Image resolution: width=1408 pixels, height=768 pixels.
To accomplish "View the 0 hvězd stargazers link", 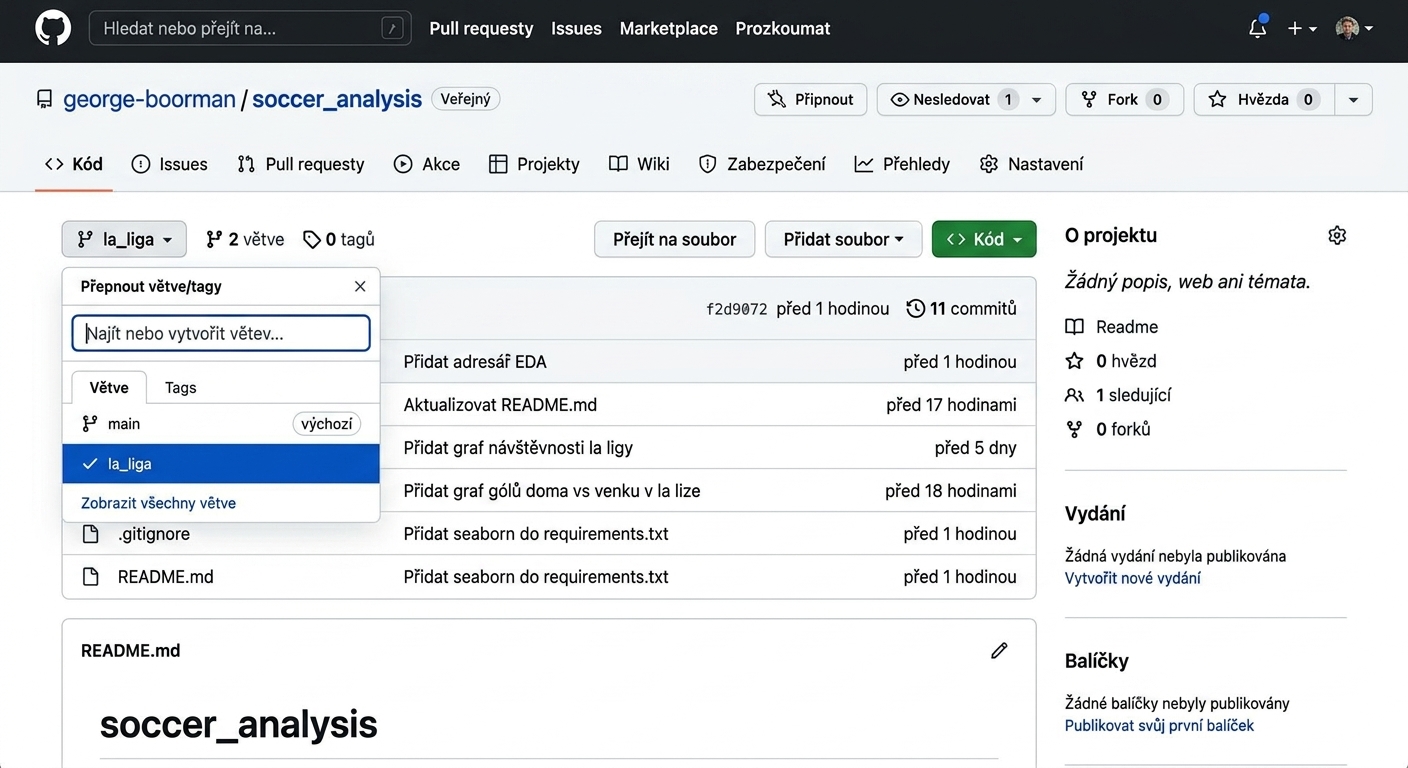I will [1111, 361].
